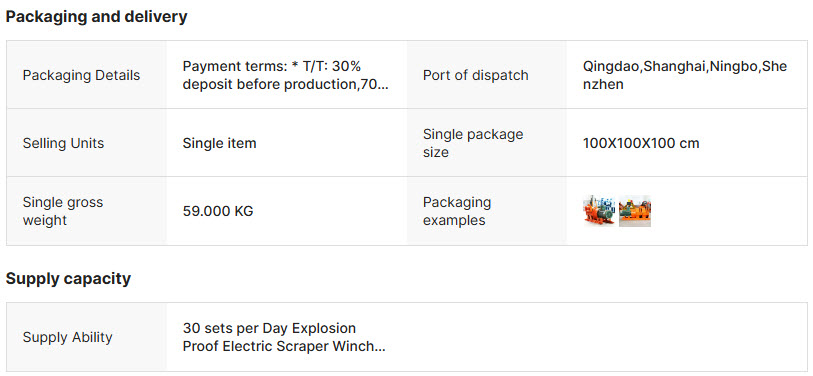This screenshot has width=813, height=376.
Task: Click the ellipsis after 'deposit before production,70'
Action: pos(382,86)
